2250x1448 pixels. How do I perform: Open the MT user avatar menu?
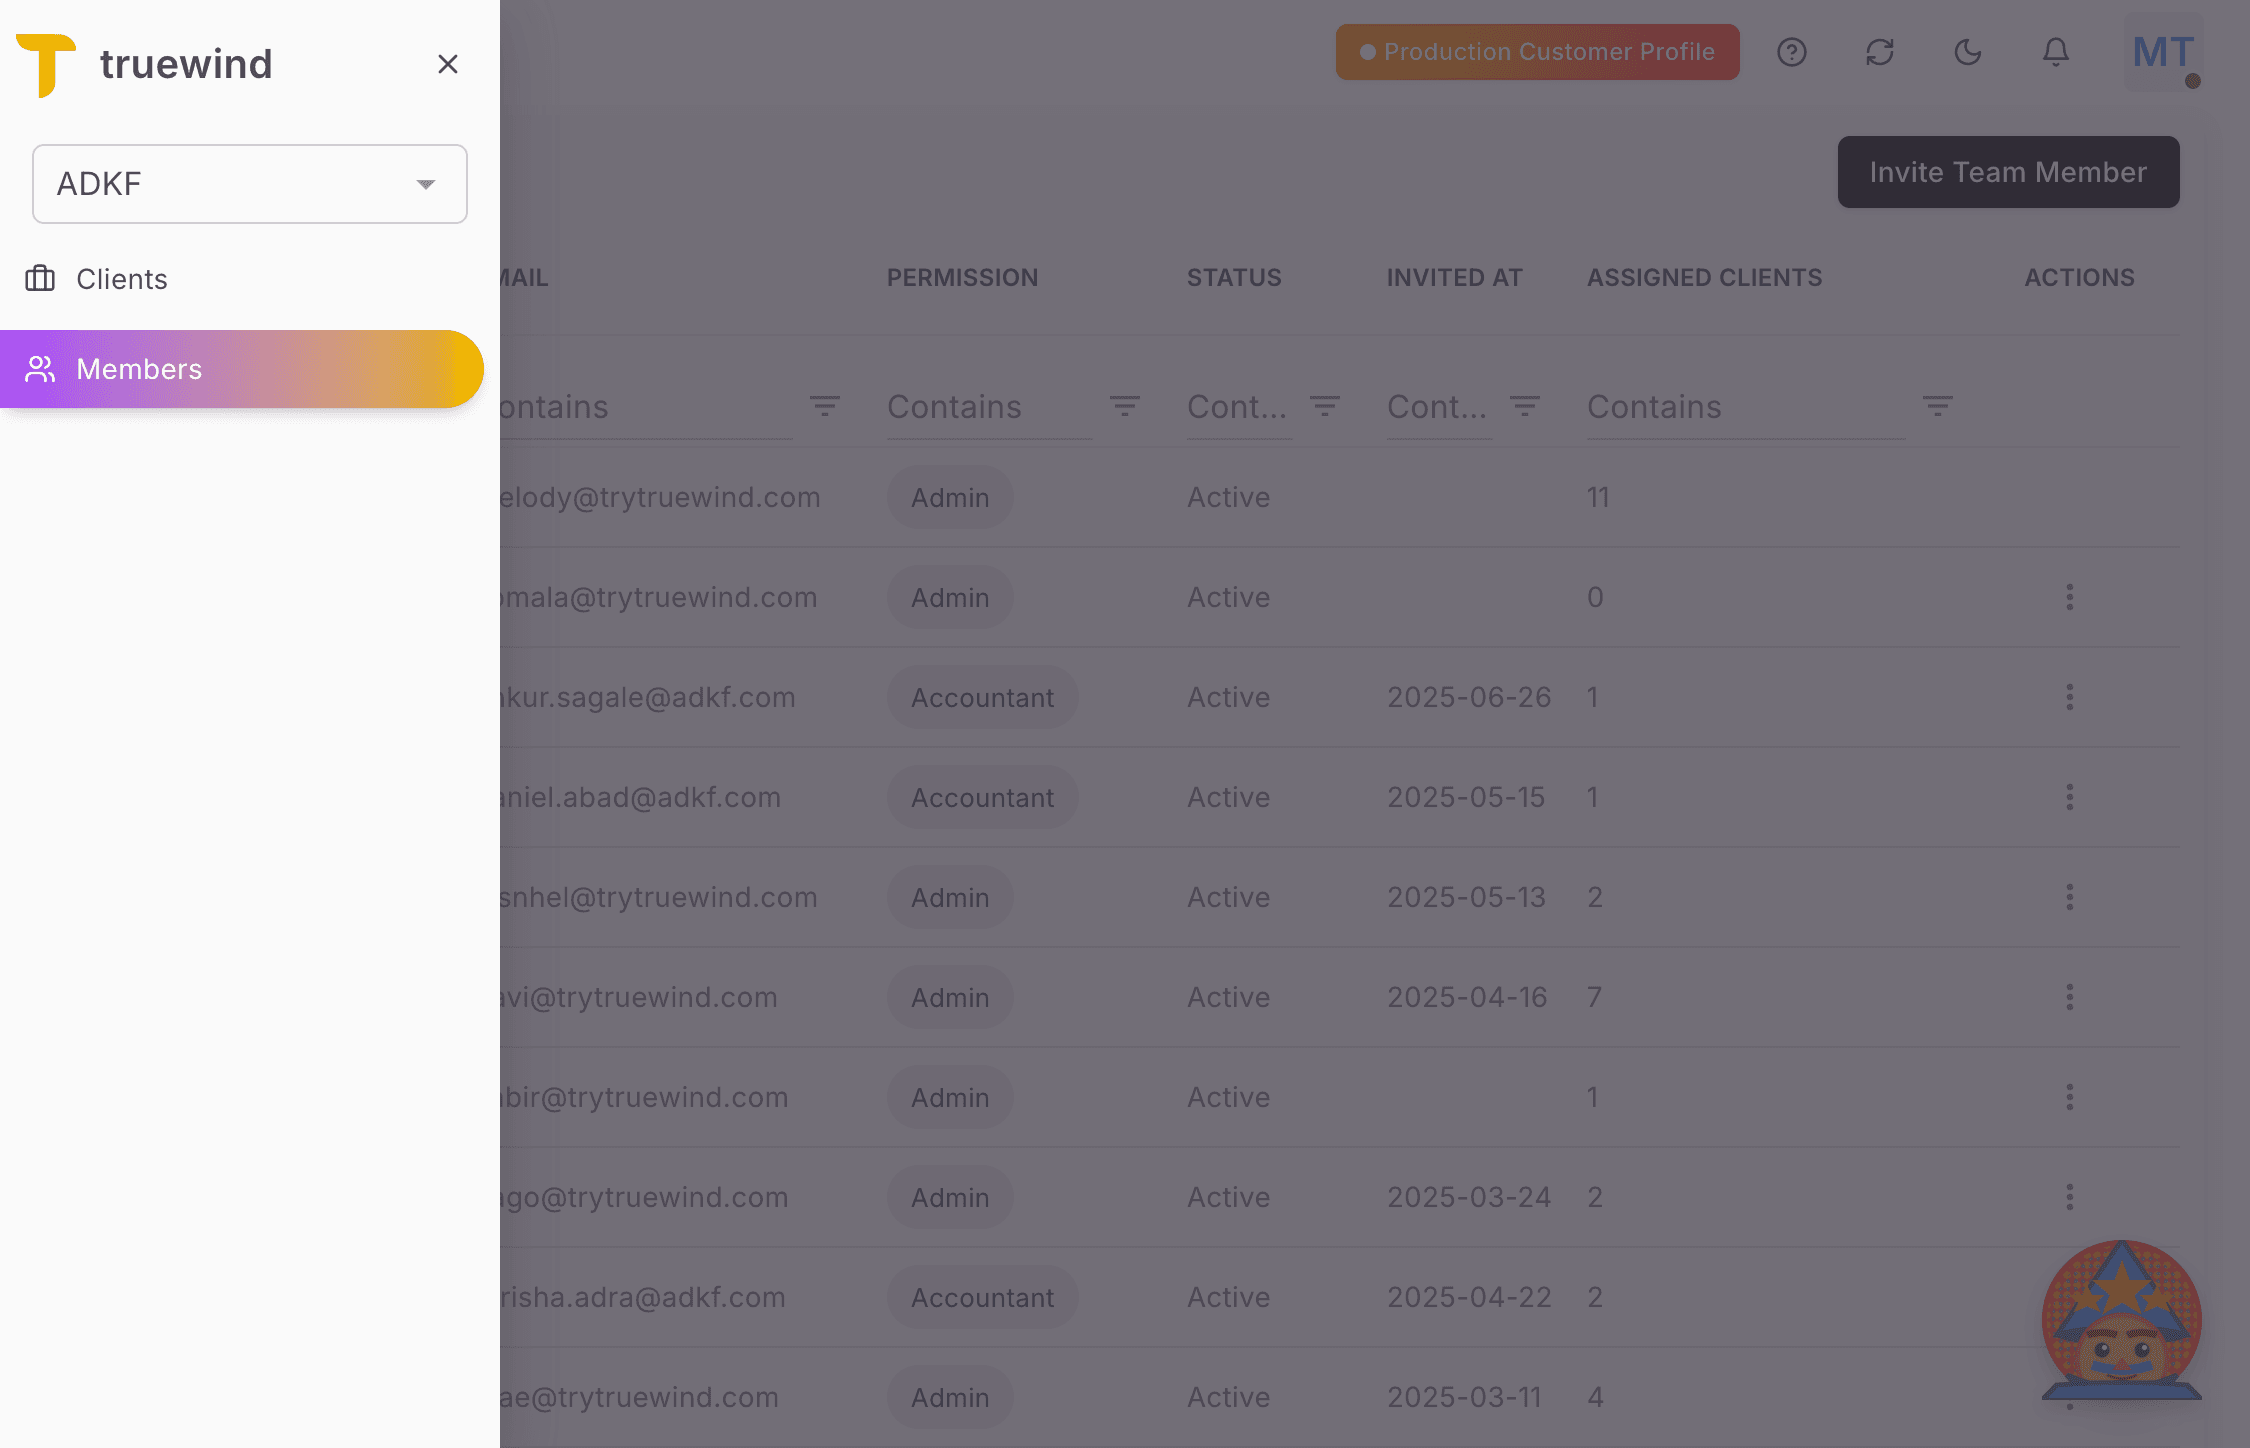(2162, 52)
